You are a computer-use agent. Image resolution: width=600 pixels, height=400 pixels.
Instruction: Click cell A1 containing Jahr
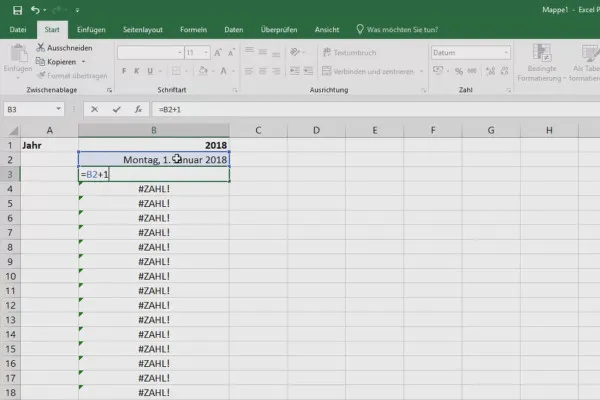pyautogui.click(x=49, y=145)
